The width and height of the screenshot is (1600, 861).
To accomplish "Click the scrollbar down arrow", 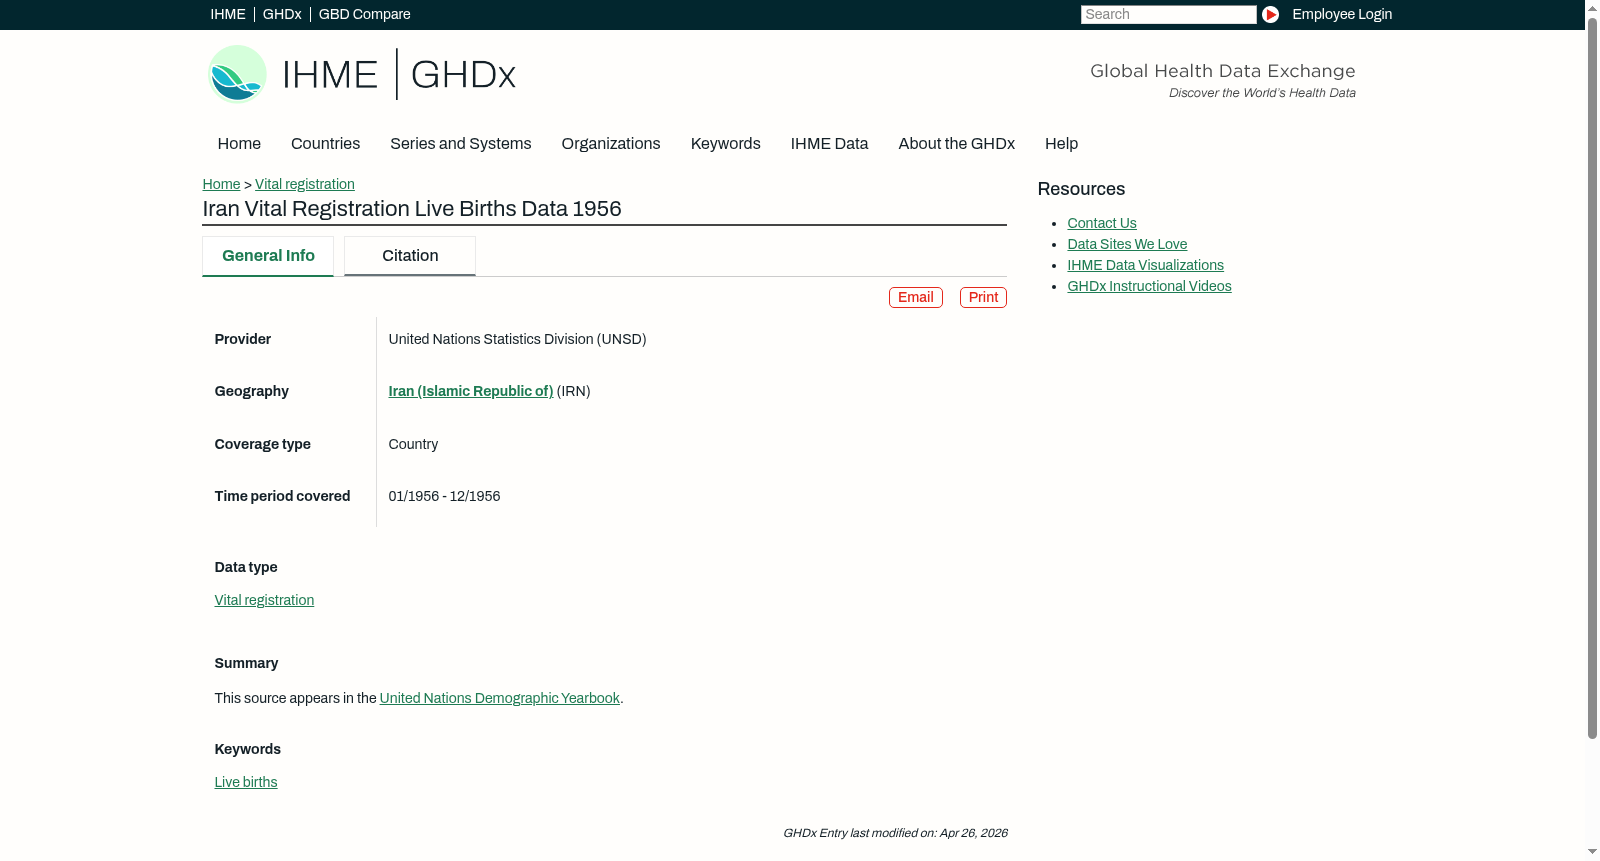I will (1592, 852).
